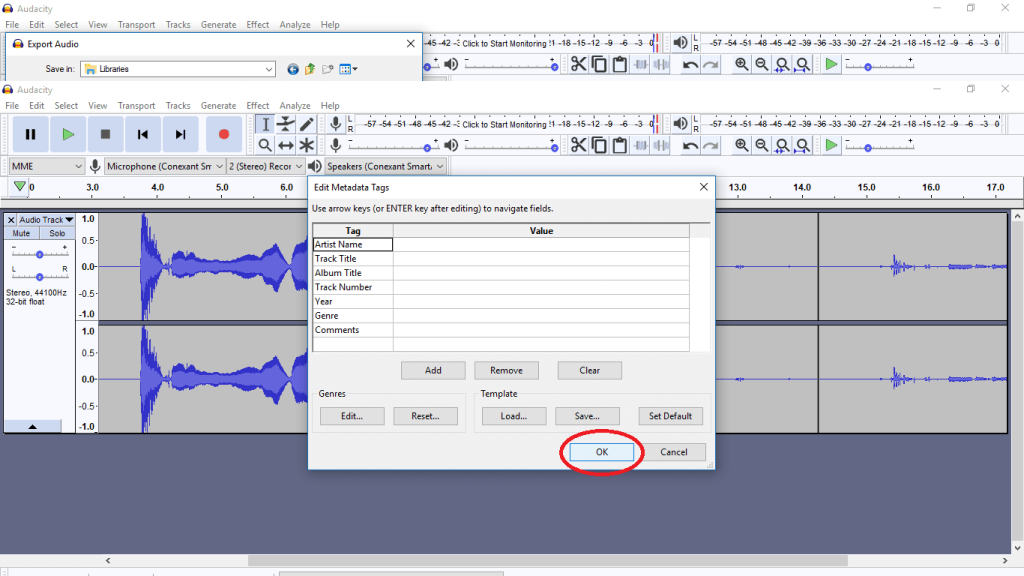
Task: Click the Skip to End button
Action: [x=180, y=135]
